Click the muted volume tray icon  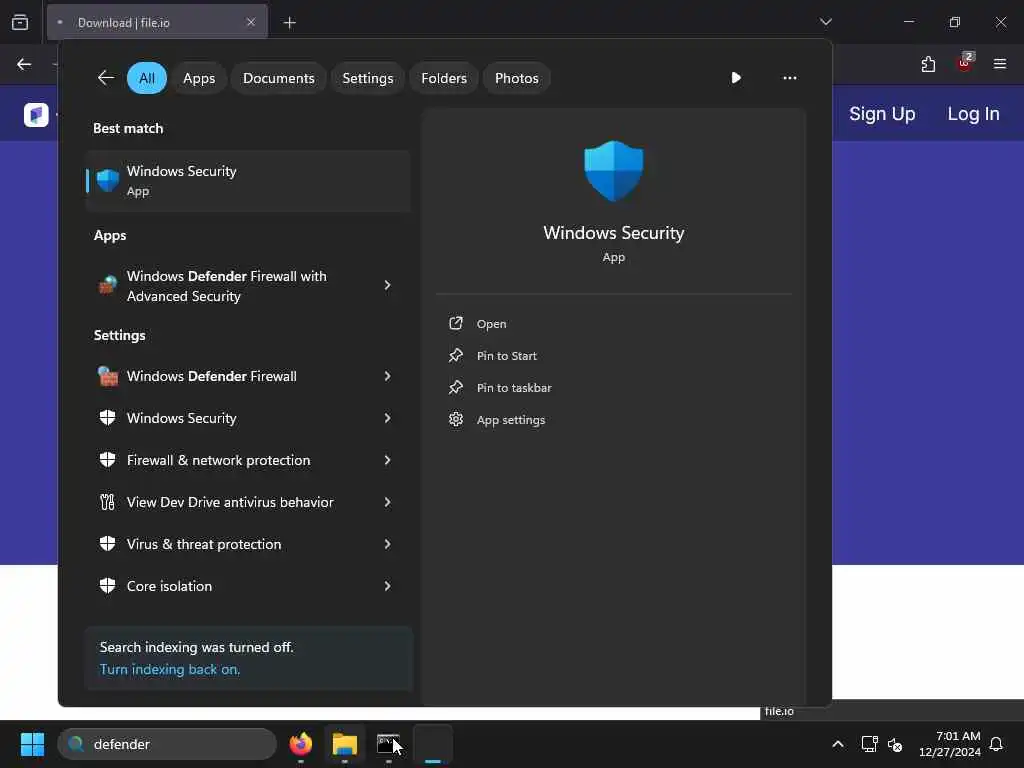[895, 744]
